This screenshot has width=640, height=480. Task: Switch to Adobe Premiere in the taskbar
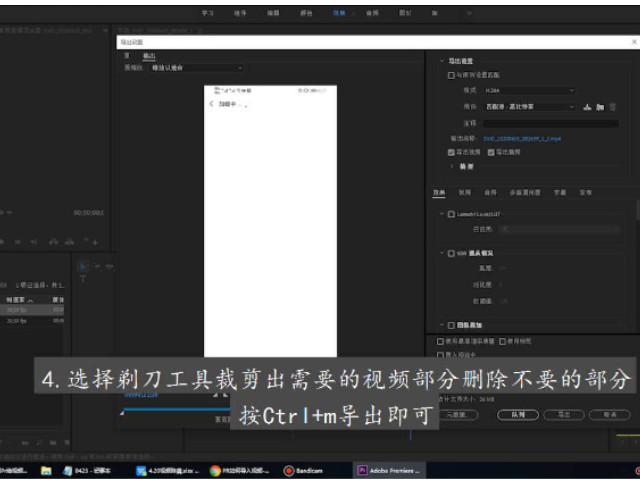coord(390,471)
